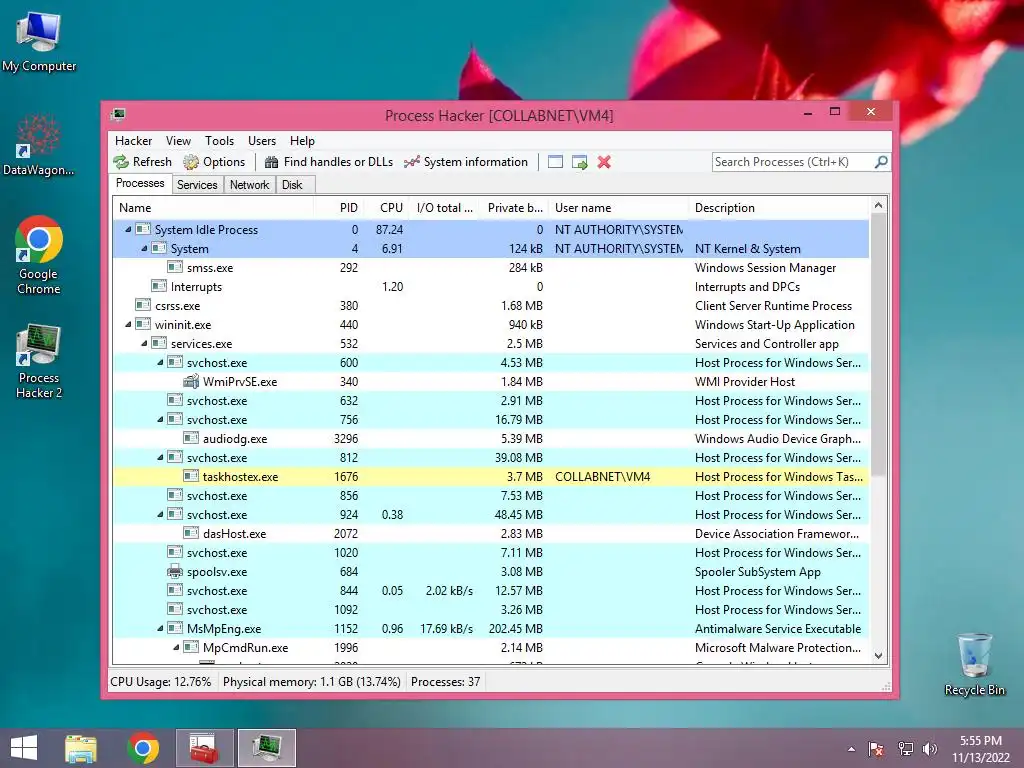Open the Hacker menu
This screenshot has height=768, width=1024.
pos(133,140)
